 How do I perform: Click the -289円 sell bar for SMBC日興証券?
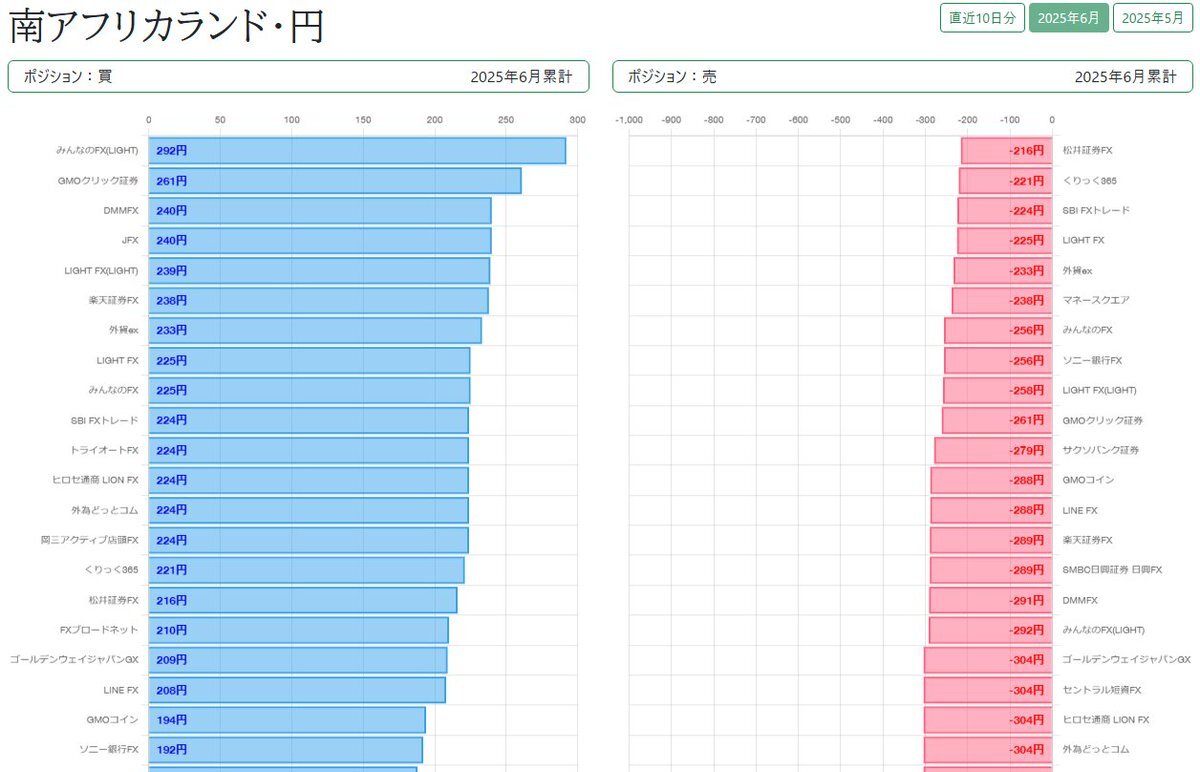pyautogui.click(x=991, y=570)
